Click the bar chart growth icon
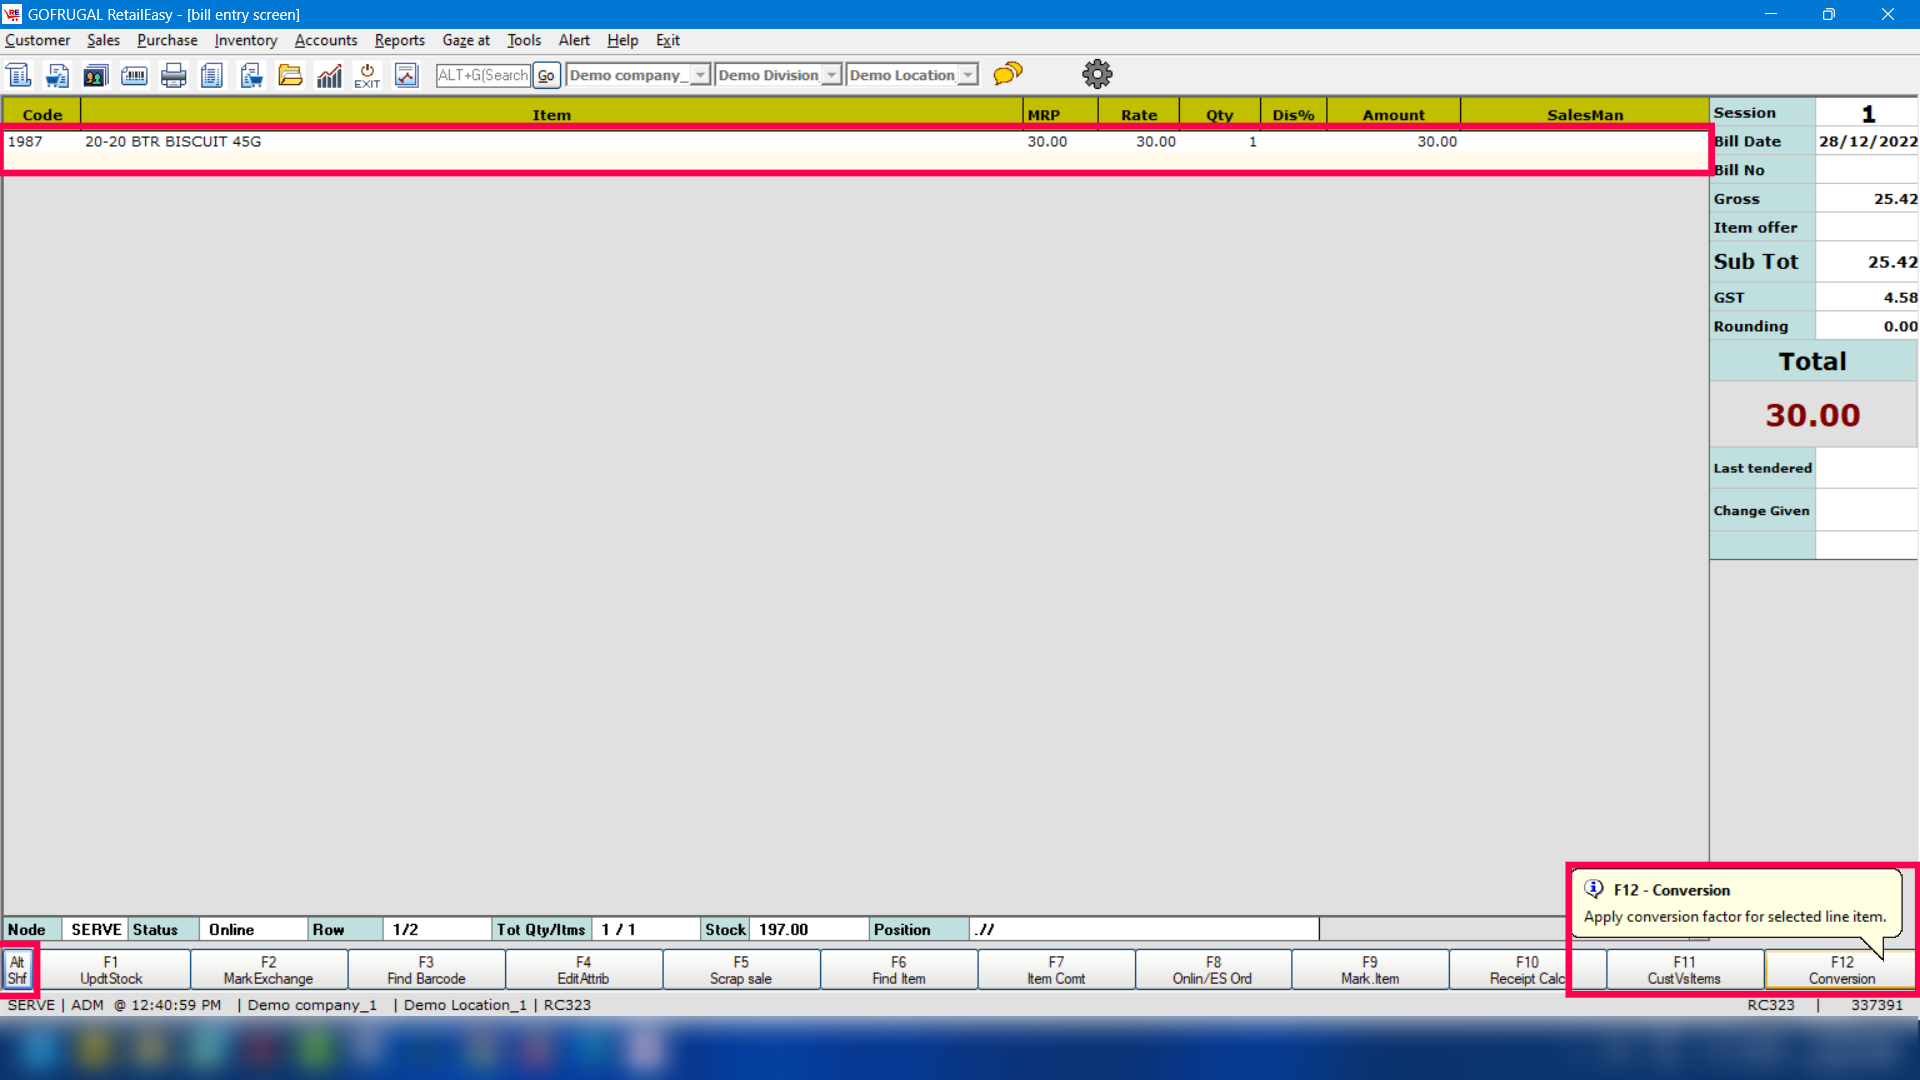The width and height of the screenshot is (1920, 1080). point(329,75)
